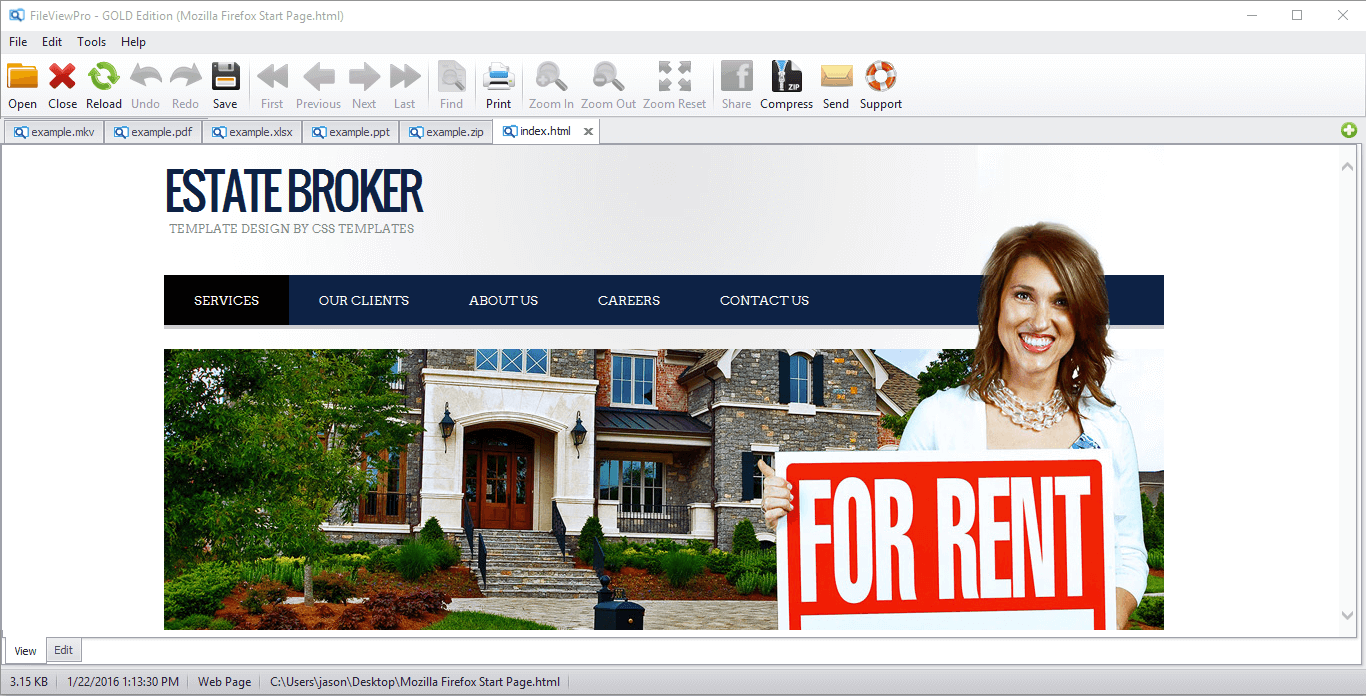Viewport: 1366px width, 696px height.
Task: Click the Compress ZIP icon
Action: (786, 77)
